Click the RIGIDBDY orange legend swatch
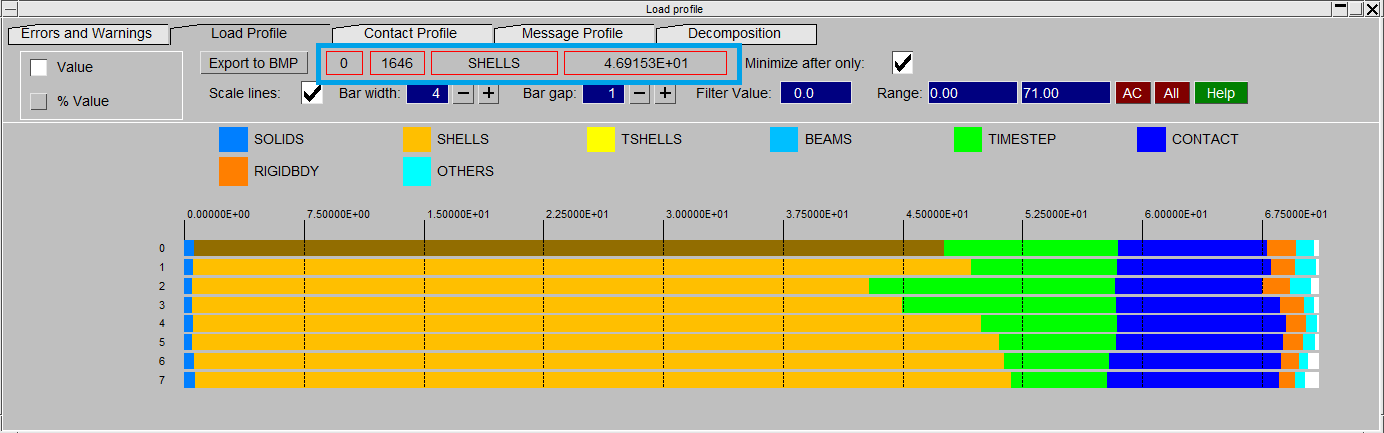 coord(233,172)
